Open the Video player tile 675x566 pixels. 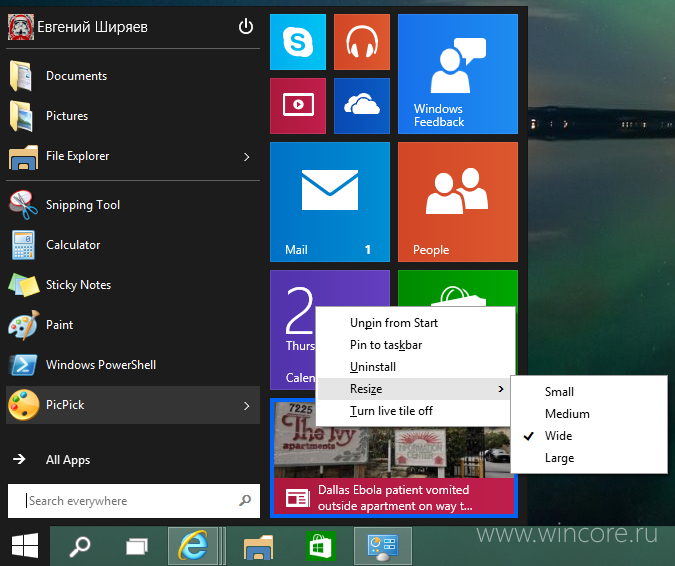297,106
